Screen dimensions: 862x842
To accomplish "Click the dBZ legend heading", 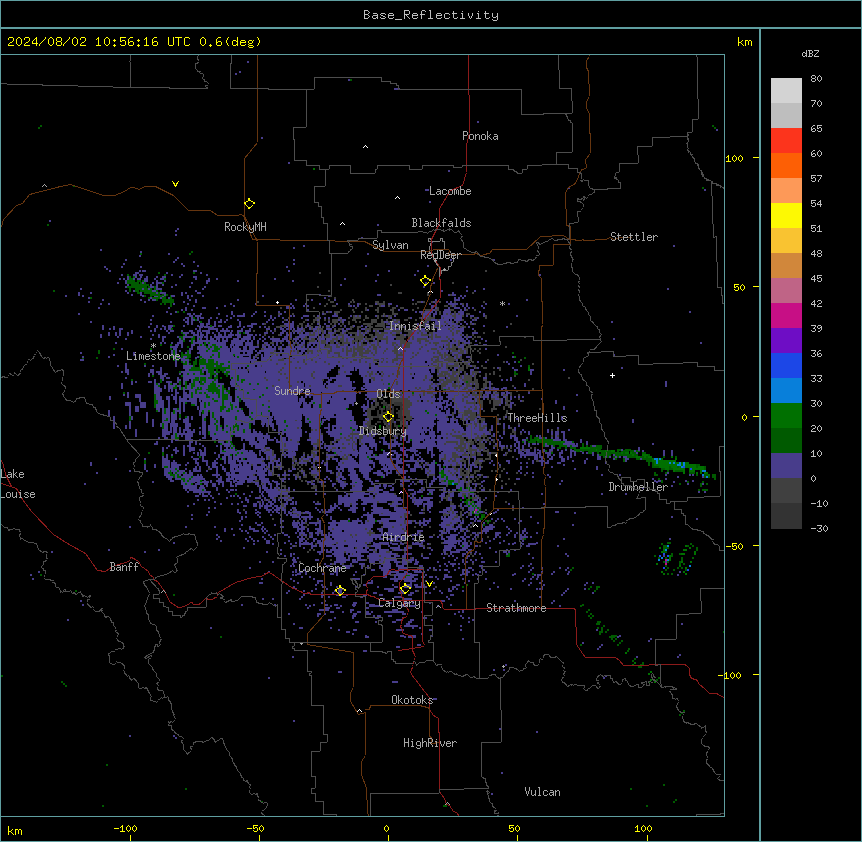I will (x=810, y=54).
